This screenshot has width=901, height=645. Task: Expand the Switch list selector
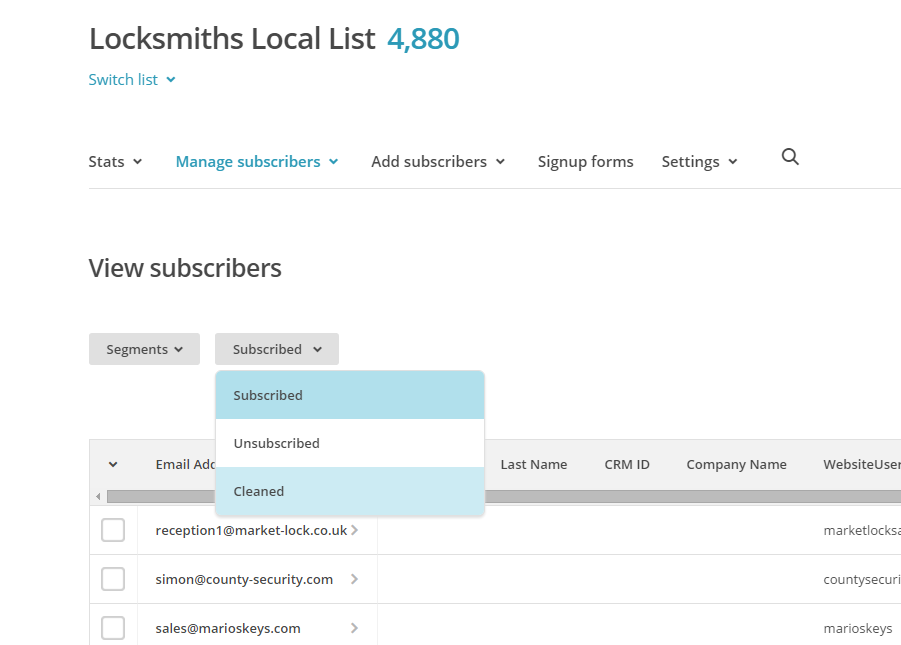click(x=132, y=80)
